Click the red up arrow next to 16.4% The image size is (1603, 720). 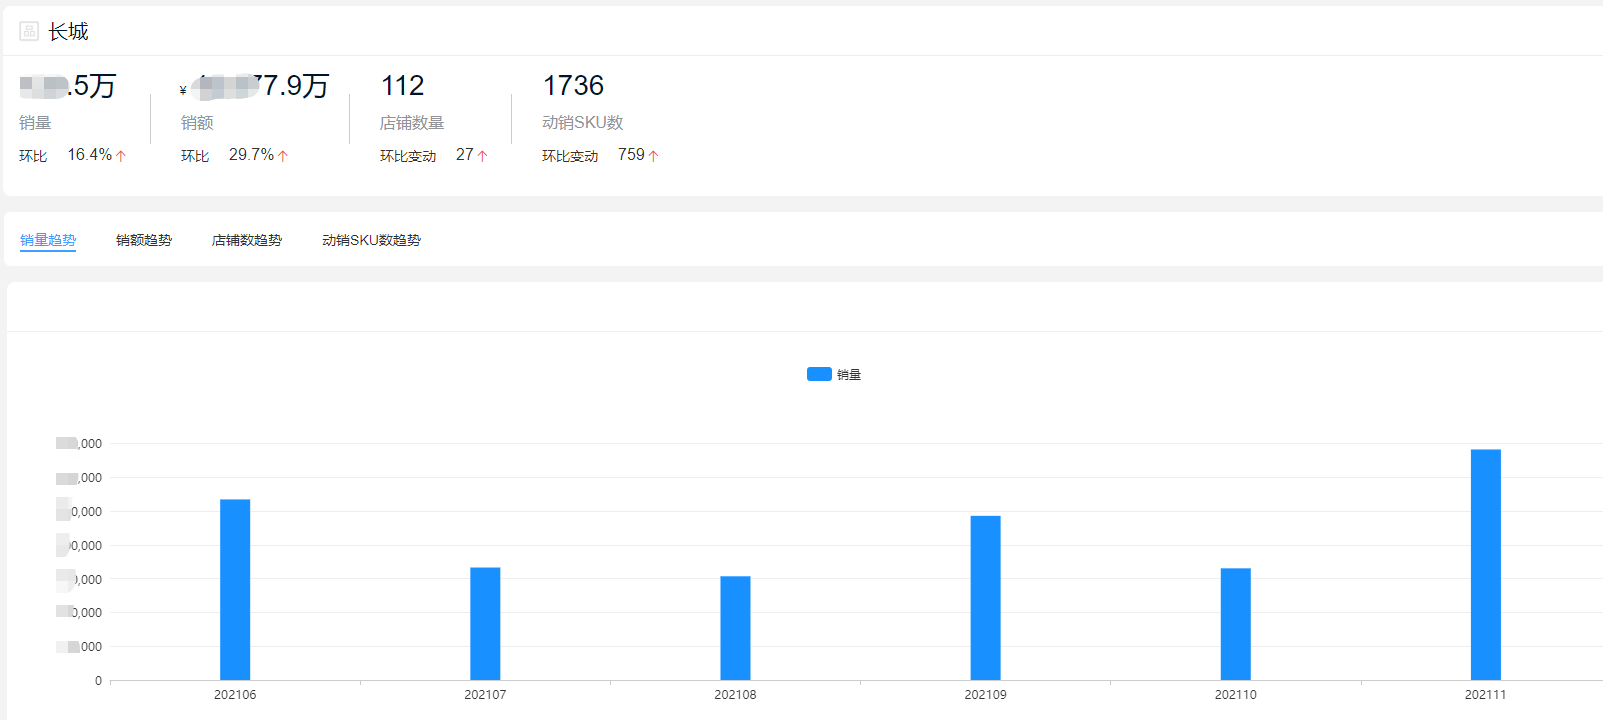121,156
